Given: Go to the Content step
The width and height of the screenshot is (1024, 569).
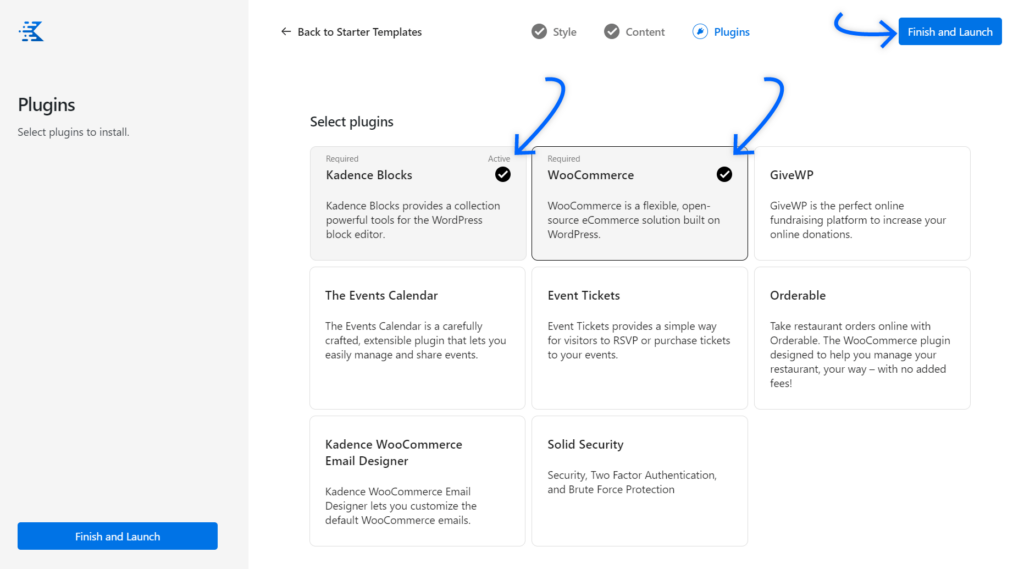Looking at the screenshot, I should click(634, 31).
